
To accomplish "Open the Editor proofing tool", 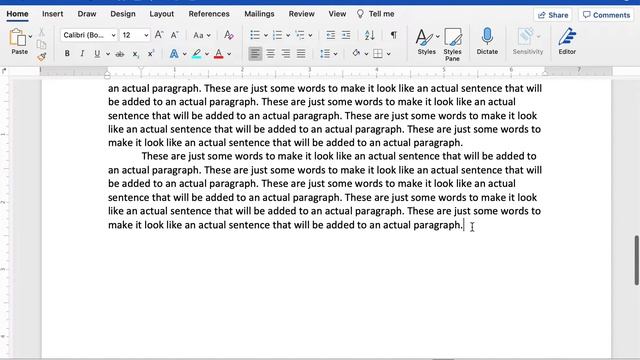I will 567,41.
